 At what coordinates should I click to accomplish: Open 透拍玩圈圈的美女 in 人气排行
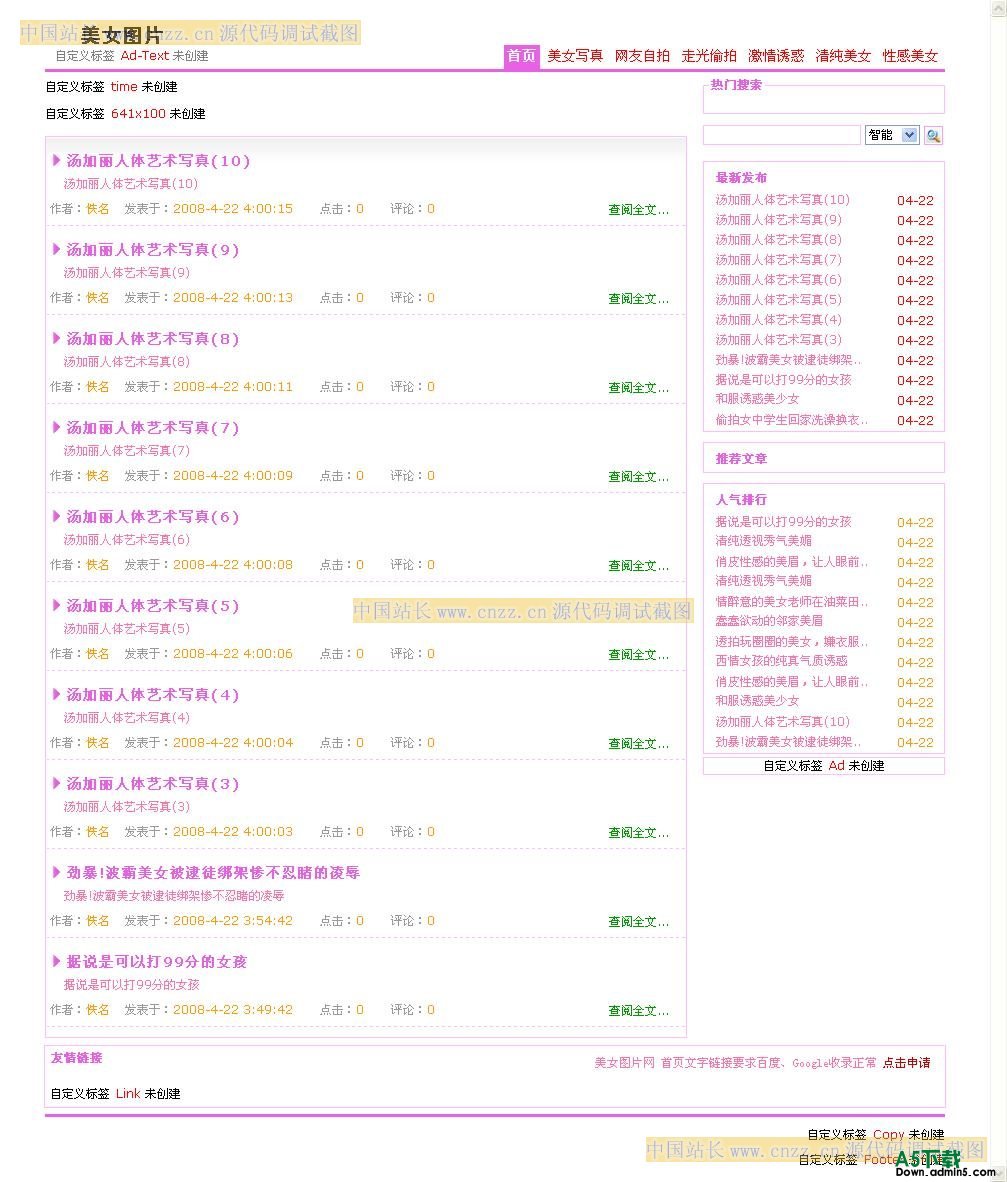click(x=791, y=642)
